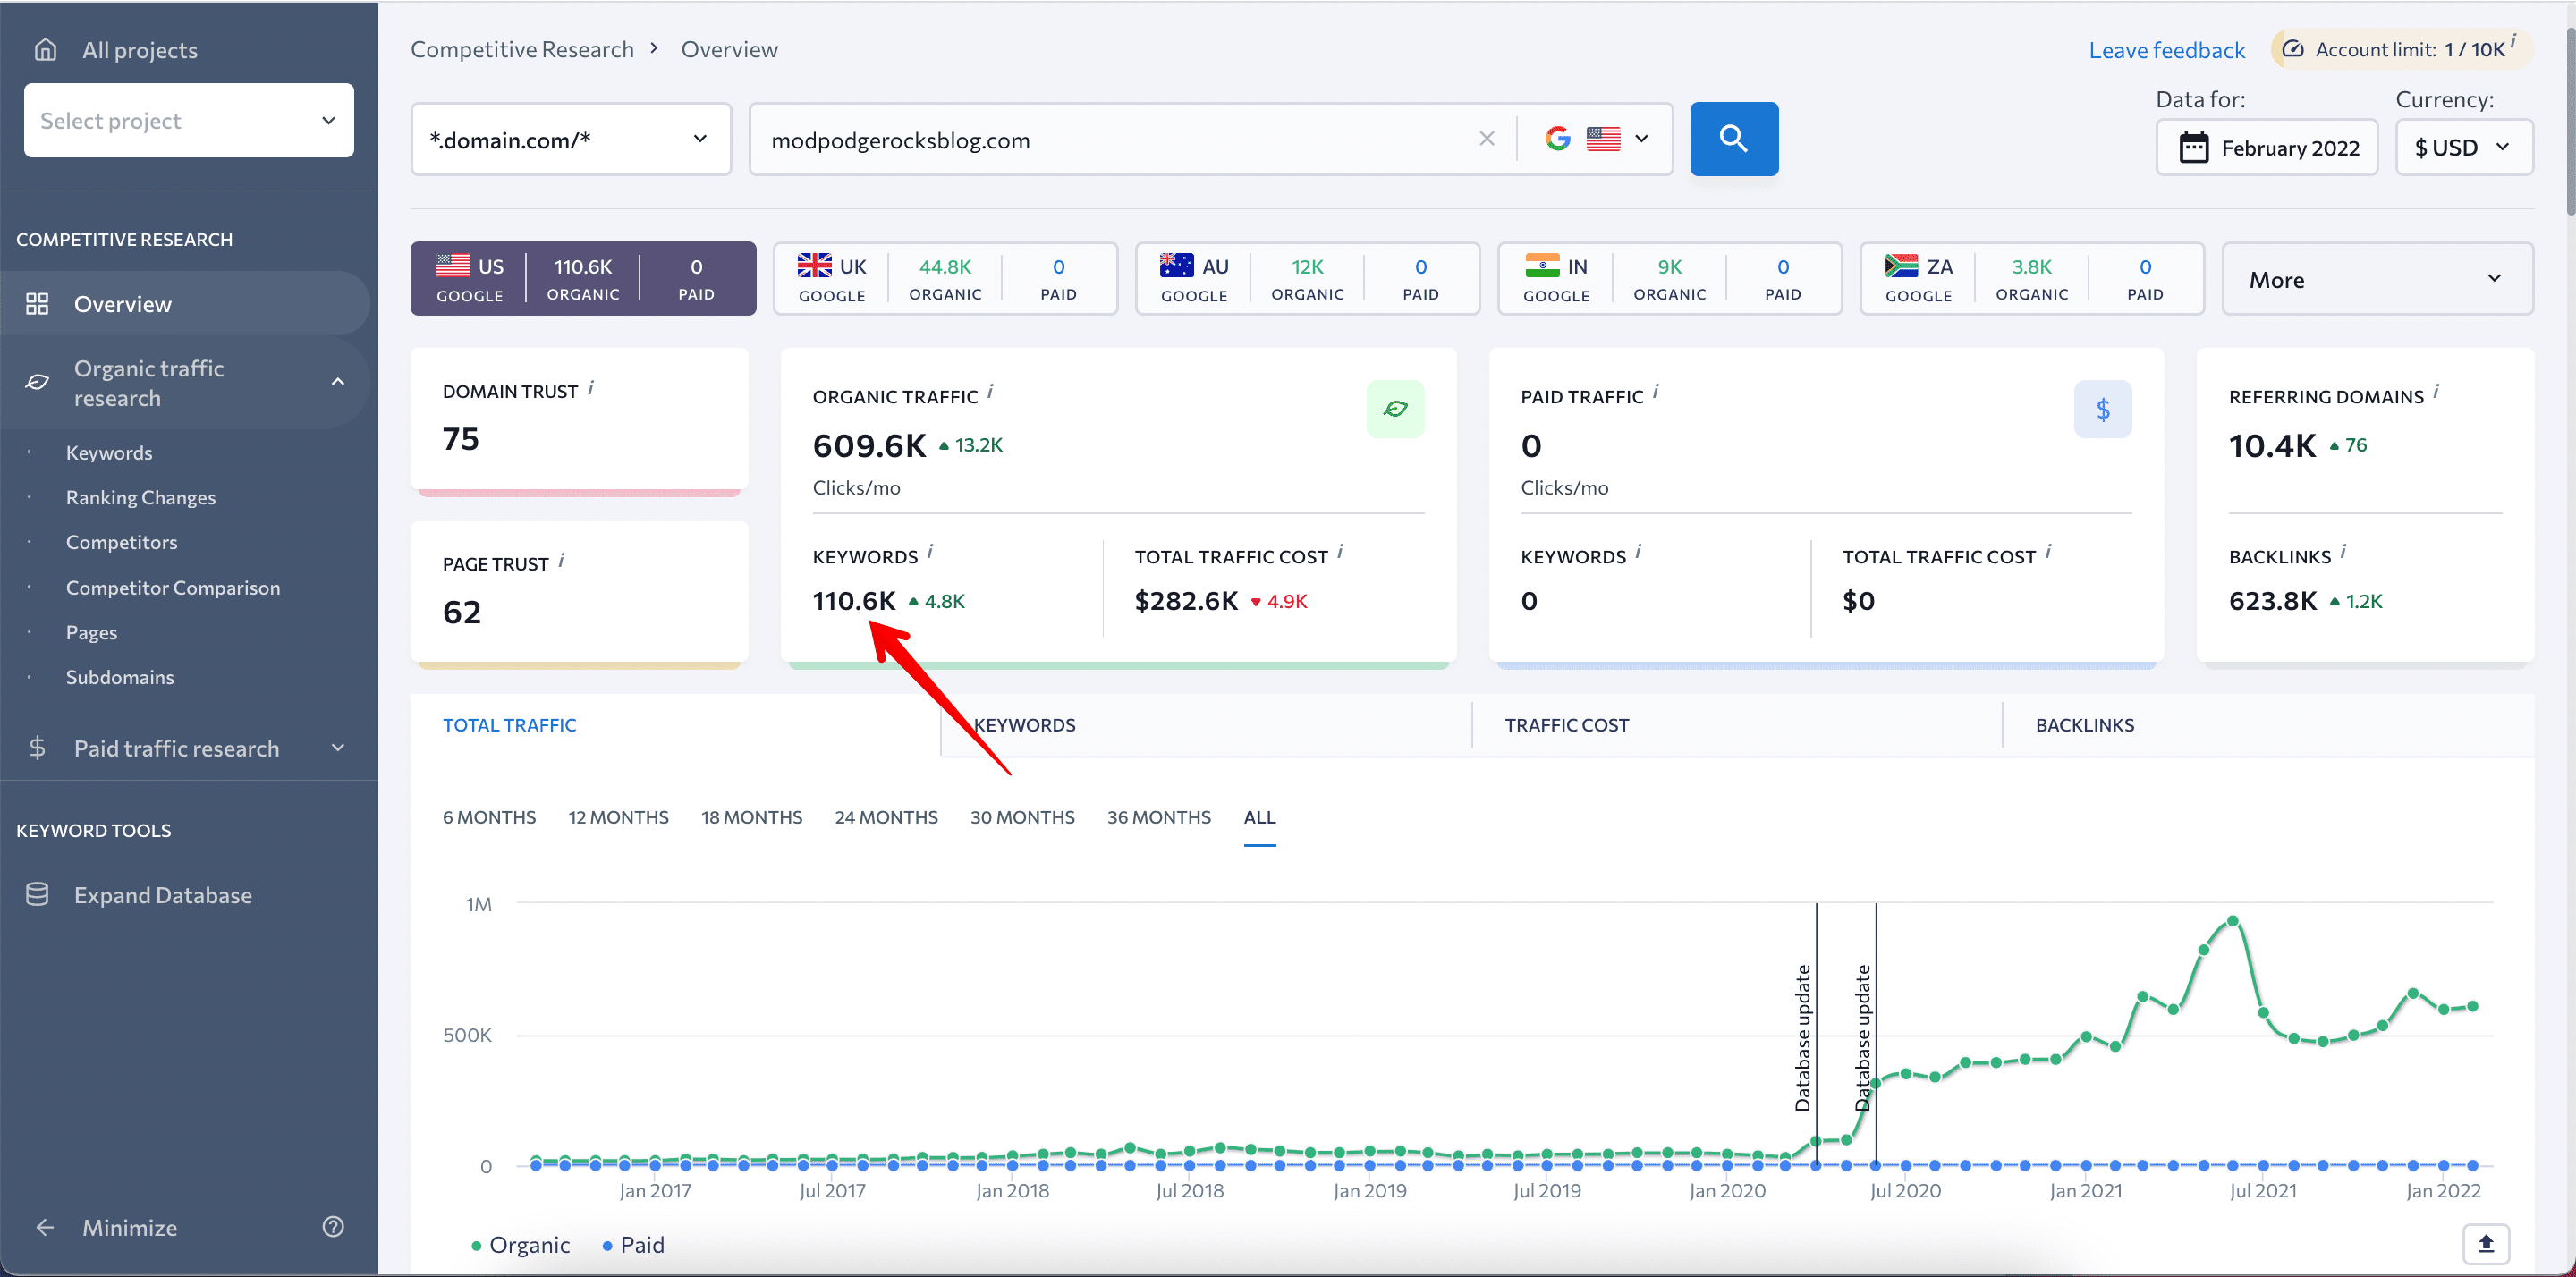Click the Leave feedback link
The image size is (2576, 1277).
2166,50
